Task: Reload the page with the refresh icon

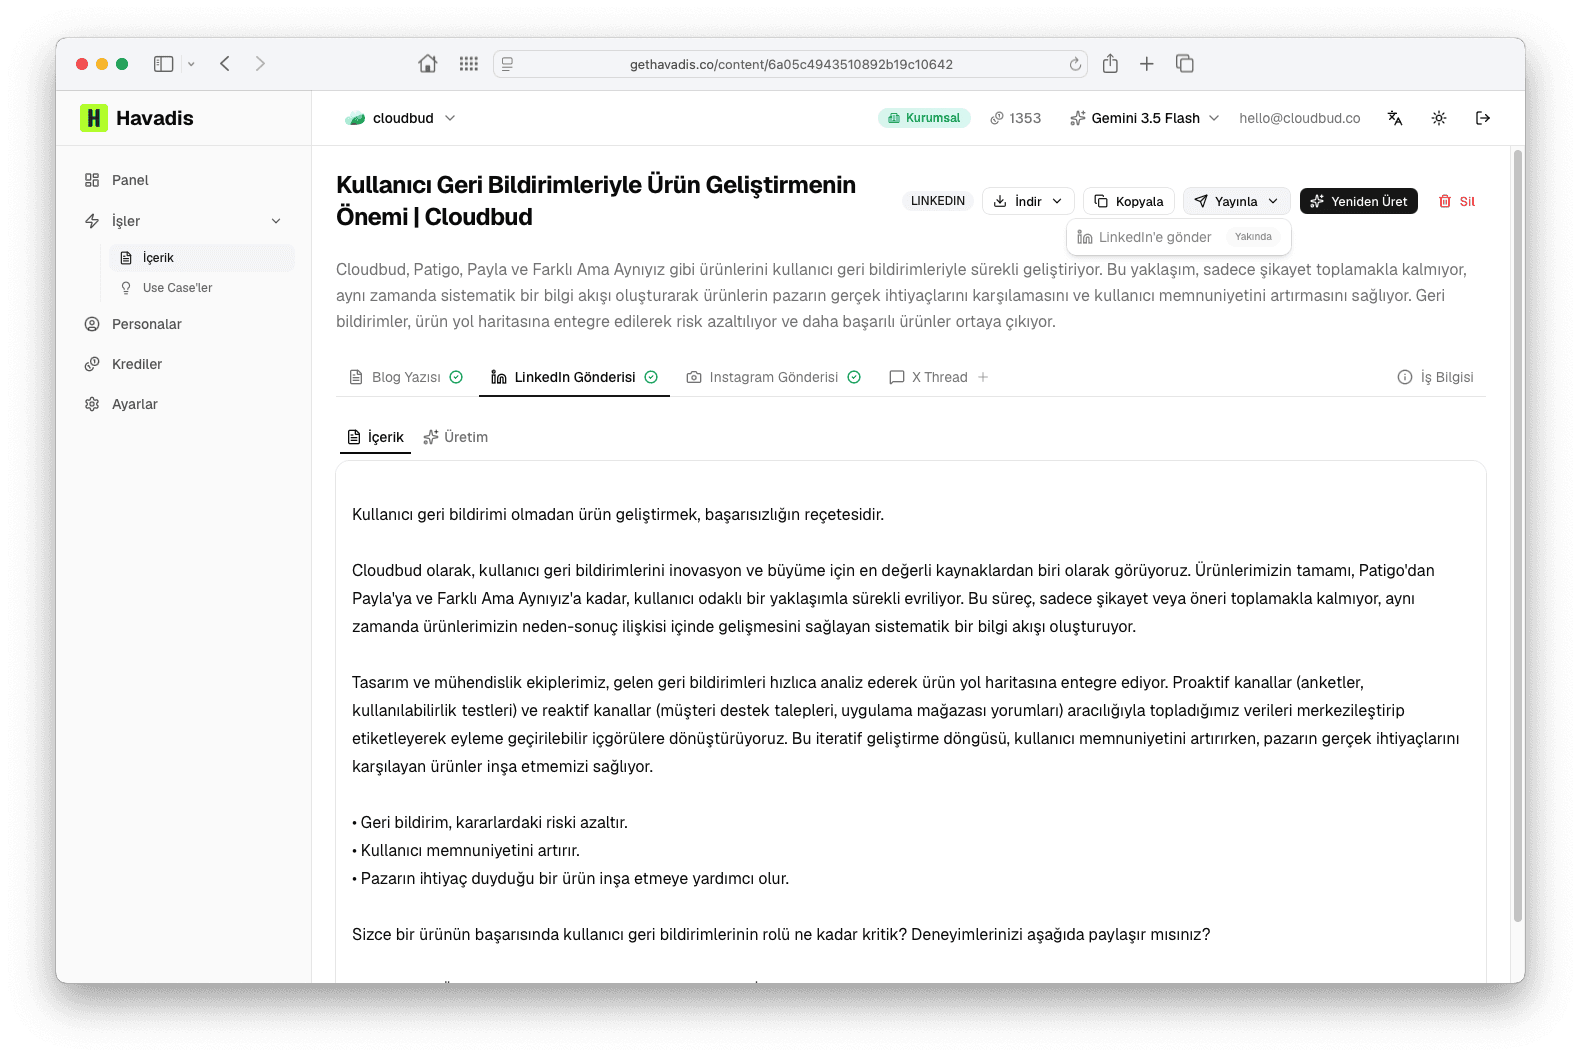Action: pyautogui.click(x=1075, y=64)
